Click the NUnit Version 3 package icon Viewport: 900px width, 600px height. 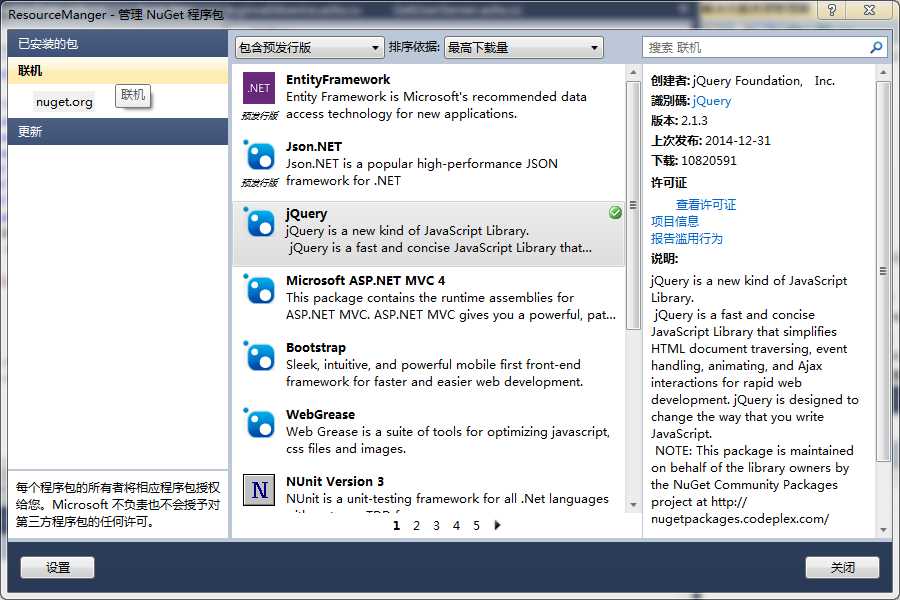click(259, 490)
